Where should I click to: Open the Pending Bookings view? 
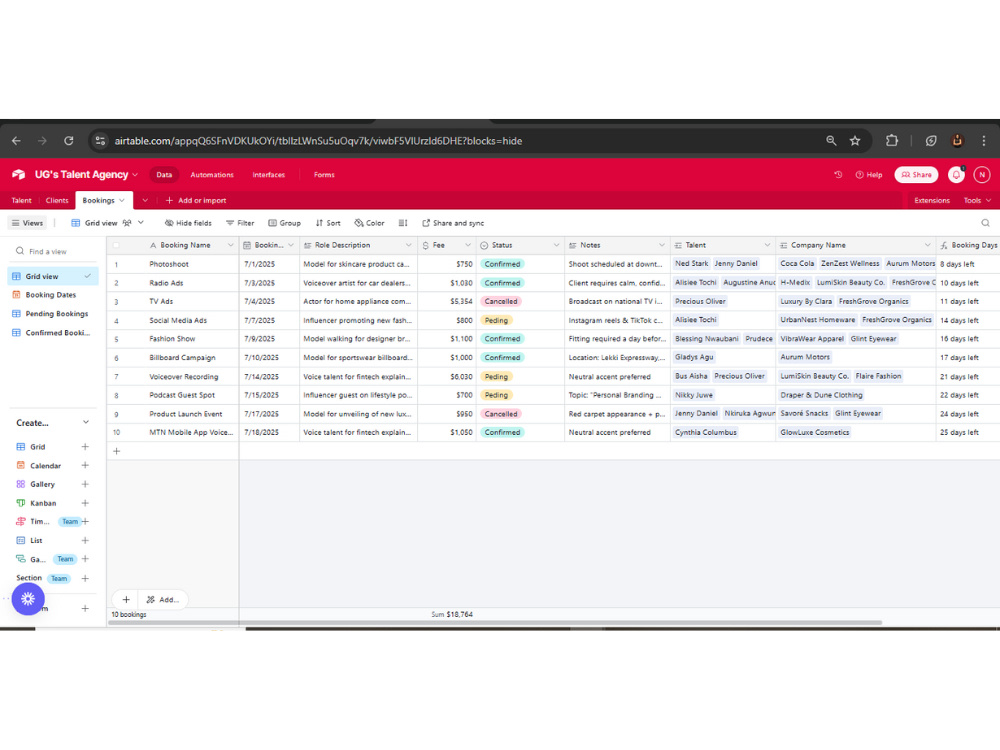tap(56, 314)
